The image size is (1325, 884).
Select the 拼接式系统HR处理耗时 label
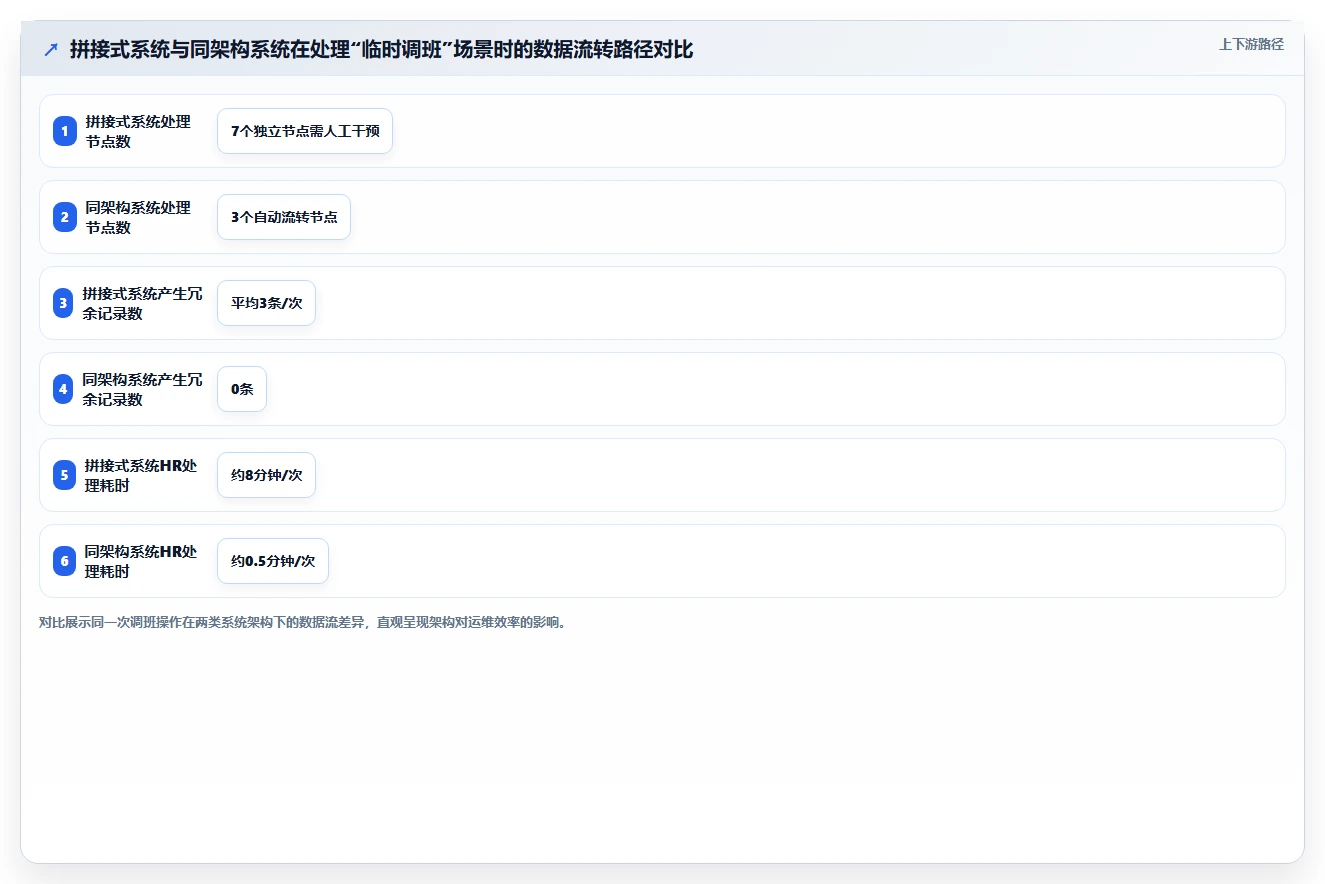click(x=141, y=475)
